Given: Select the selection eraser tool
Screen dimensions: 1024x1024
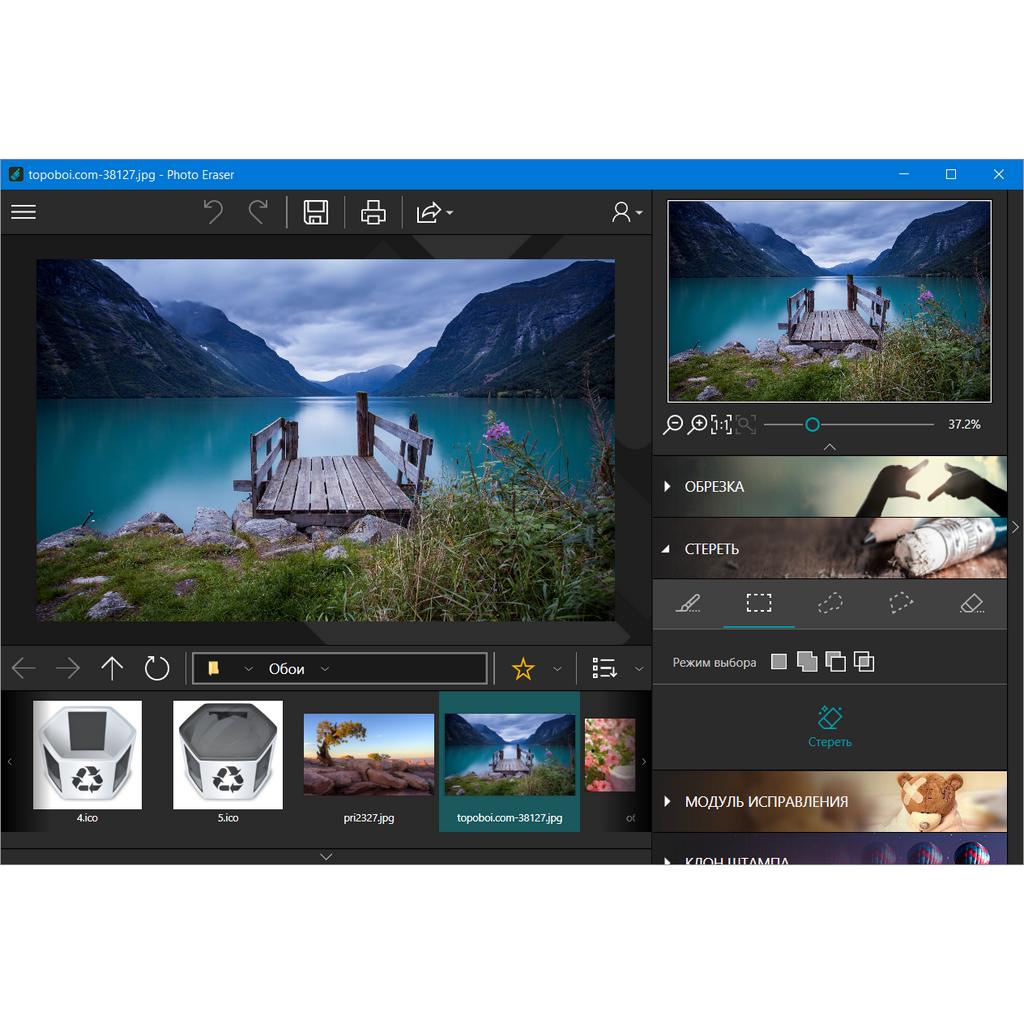Looking at the screenshot, I should pos(972,603).
